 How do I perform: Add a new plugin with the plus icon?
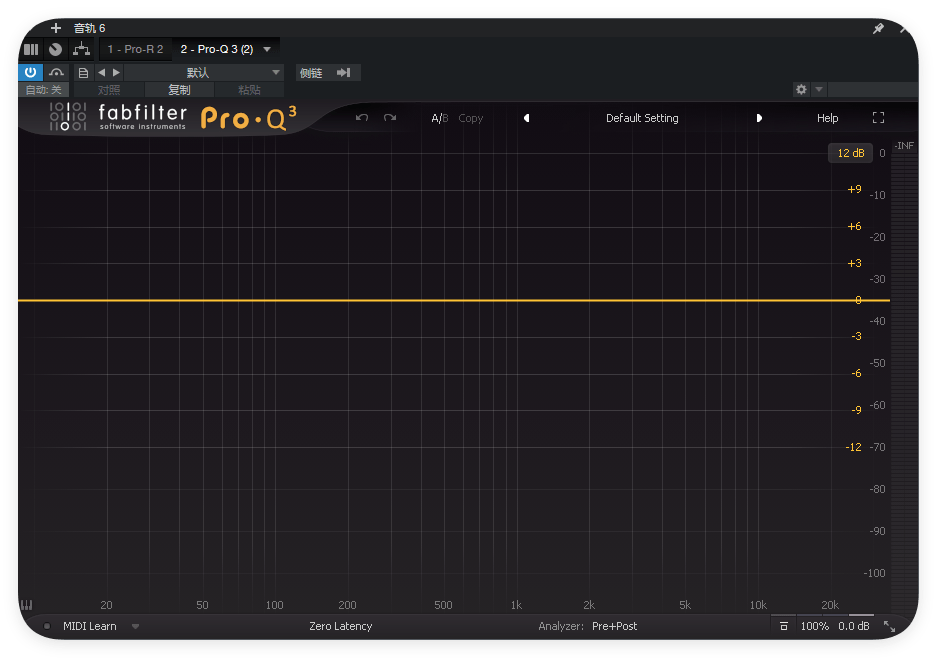coord(56,28)
